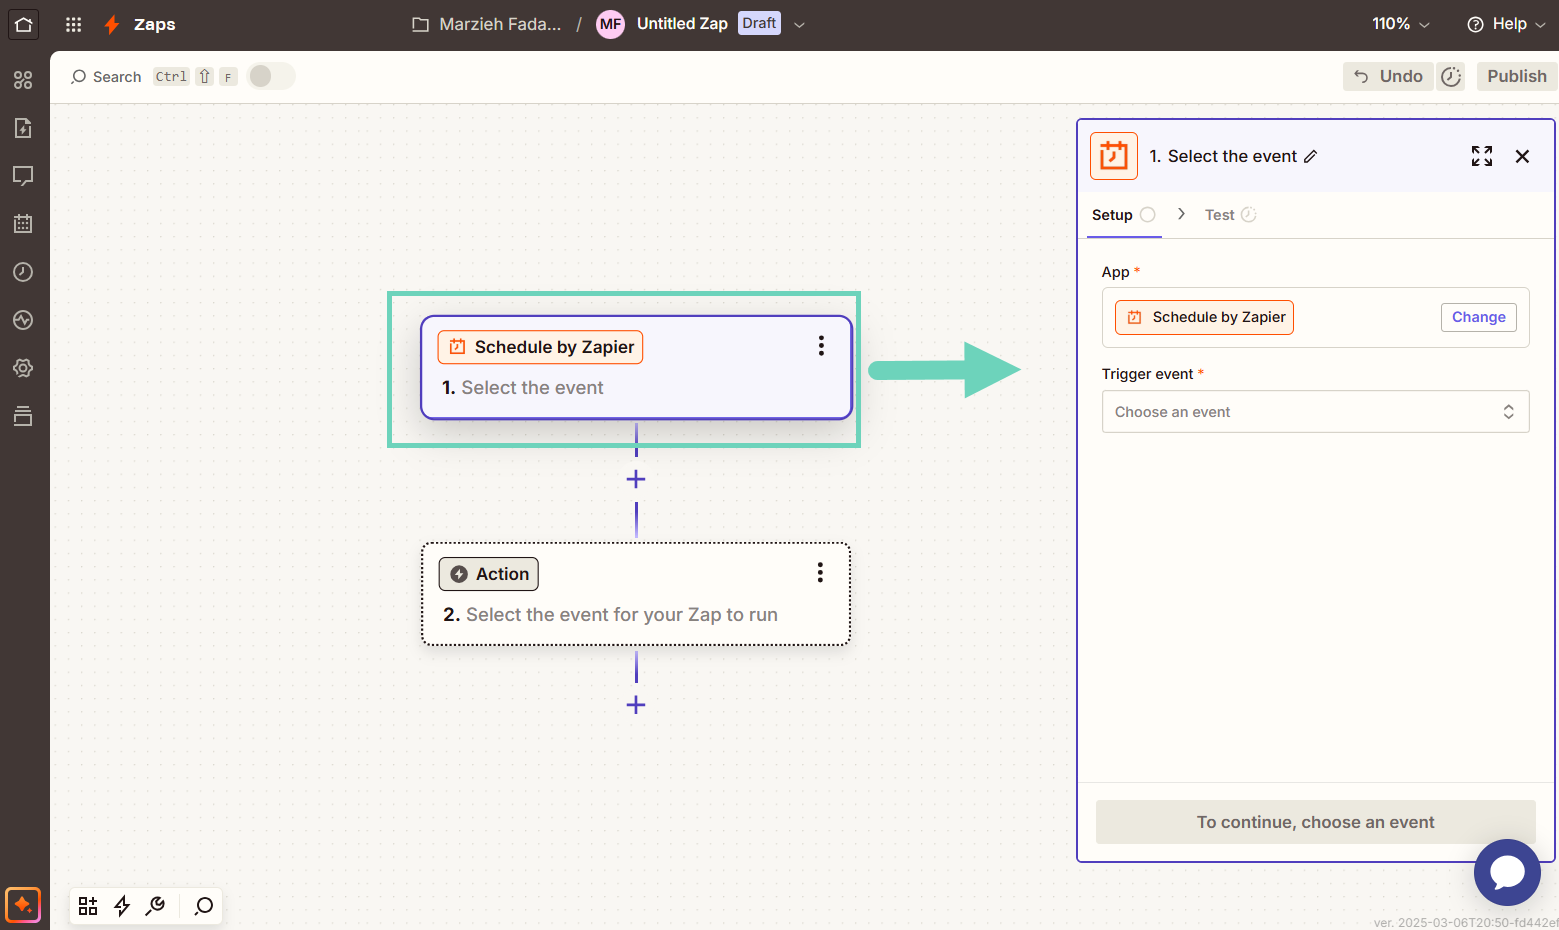Open the 110% zoom dropdown
This screenshot has height=930, width=1559.
click(1400, 24)
